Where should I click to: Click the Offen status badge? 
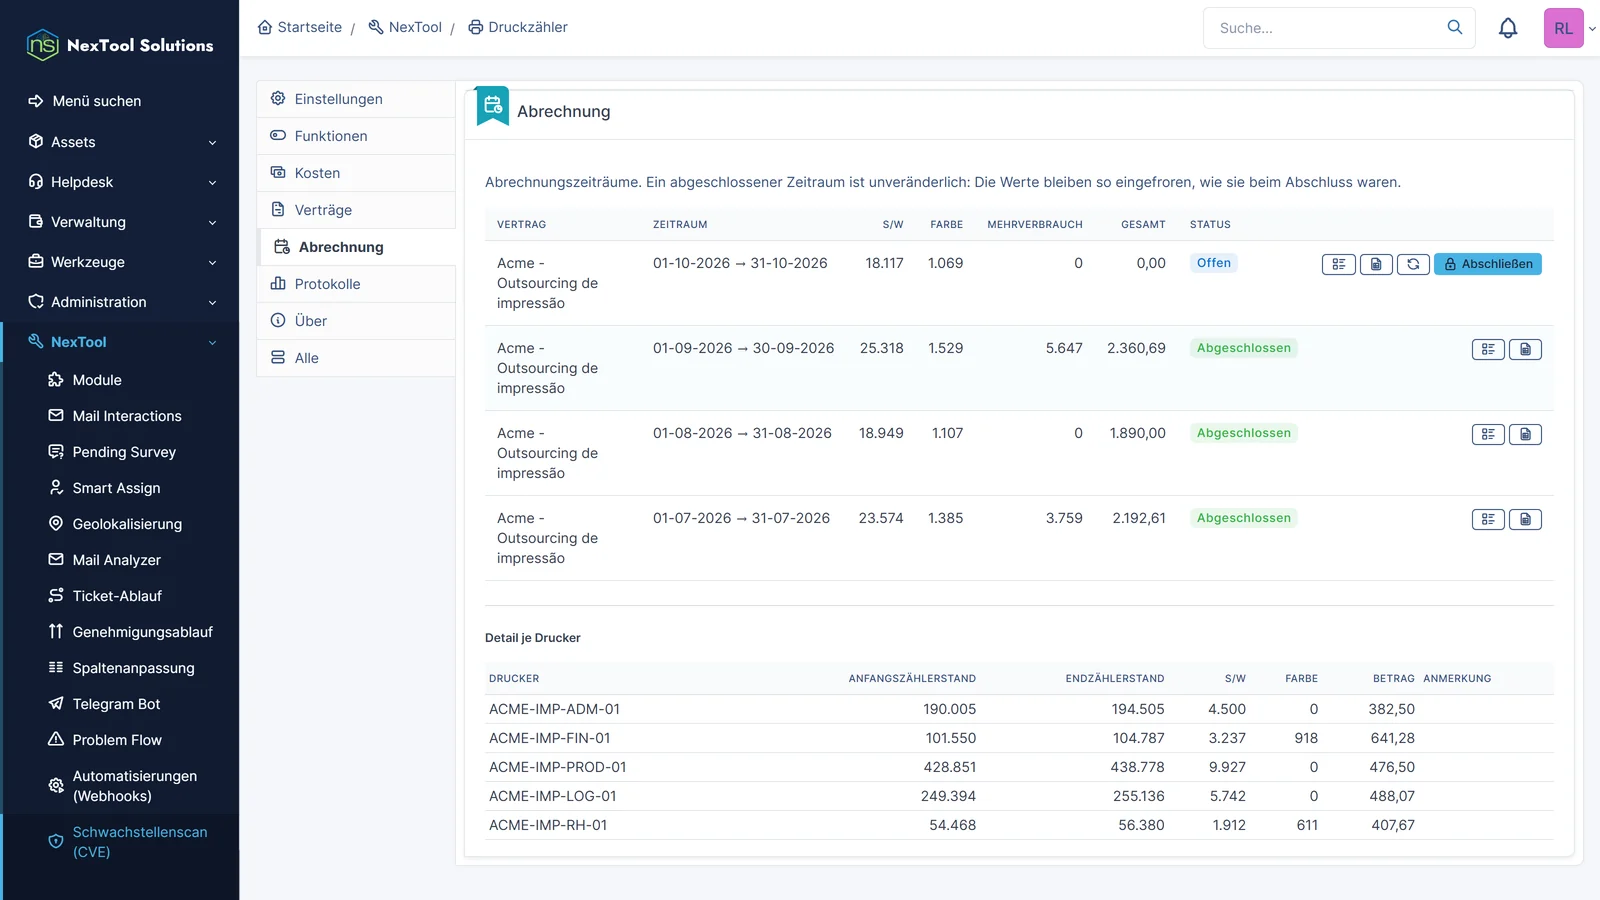coord(1214,263)
